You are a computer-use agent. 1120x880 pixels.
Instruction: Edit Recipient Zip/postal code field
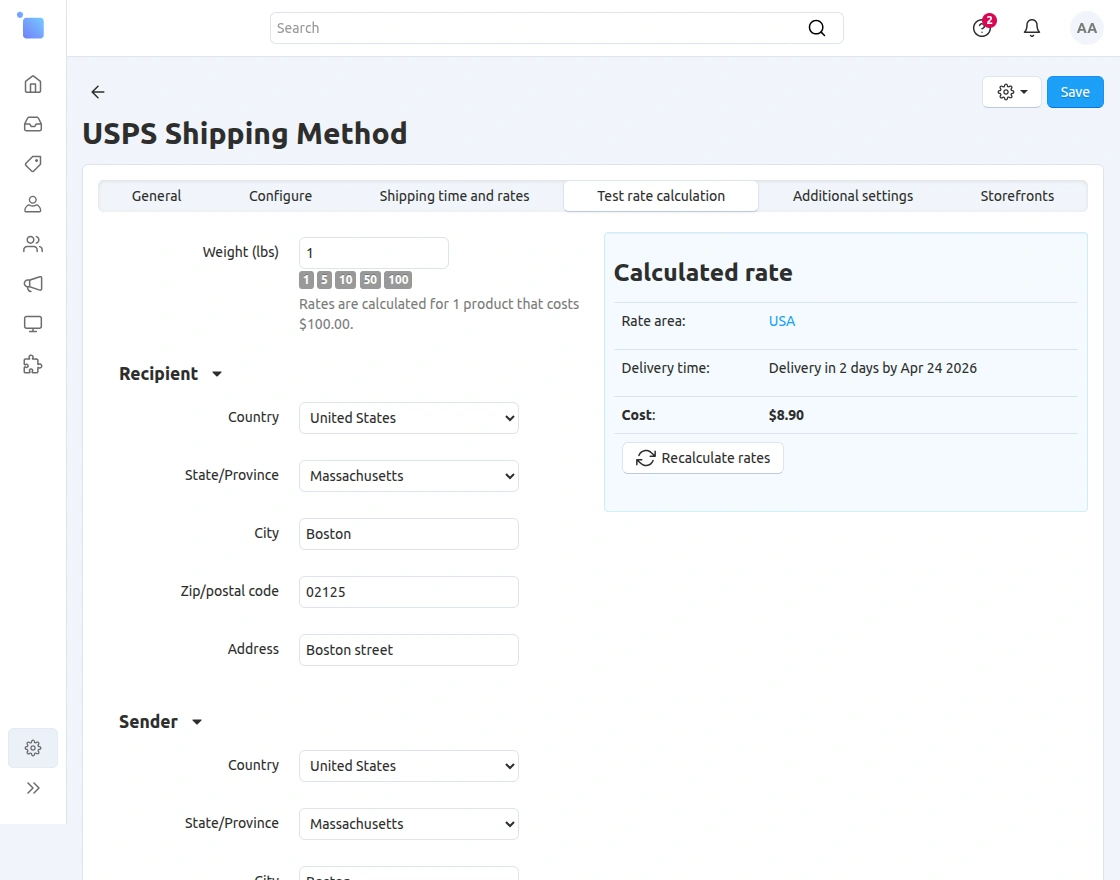tap(409, 591)
